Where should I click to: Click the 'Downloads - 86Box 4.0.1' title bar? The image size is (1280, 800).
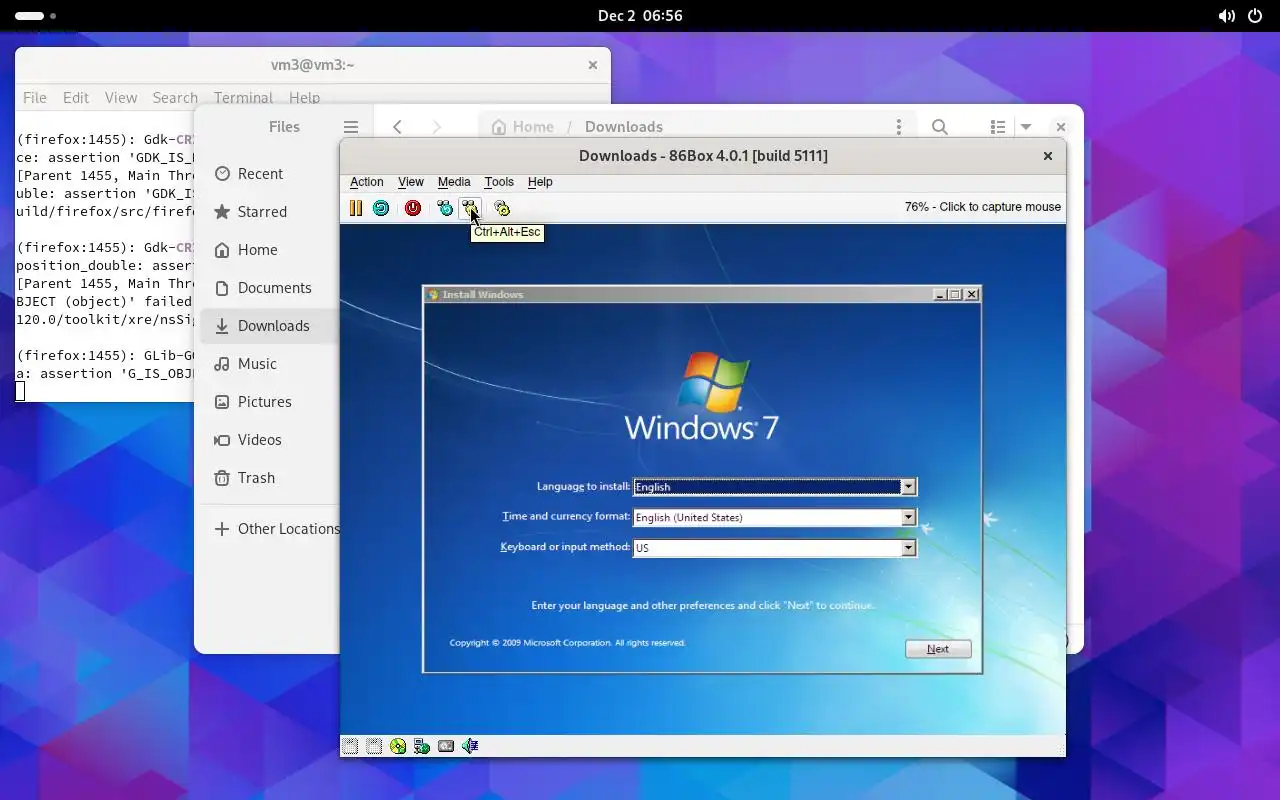(703, 156)
